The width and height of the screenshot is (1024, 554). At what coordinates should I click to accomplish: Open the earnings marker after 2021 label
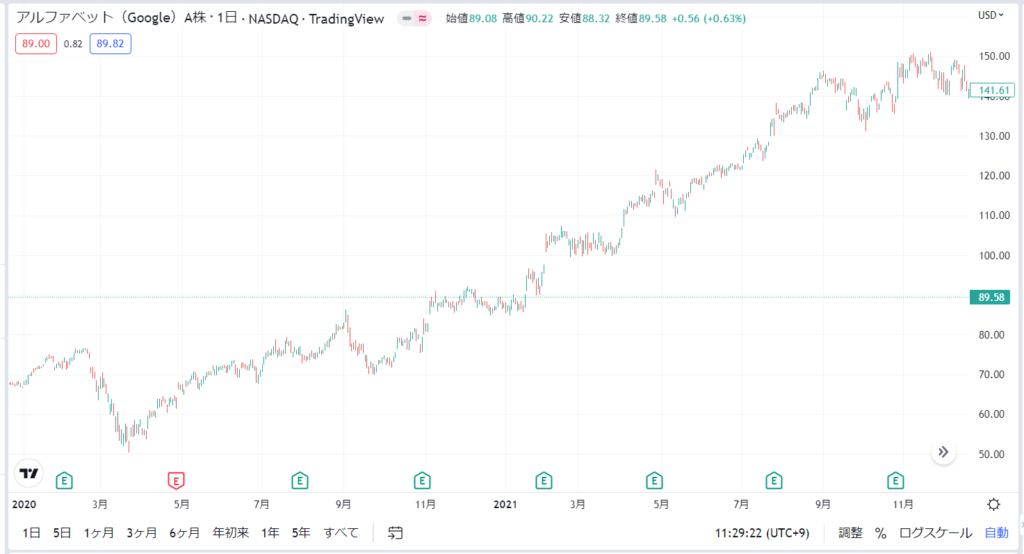coord(543,481)
